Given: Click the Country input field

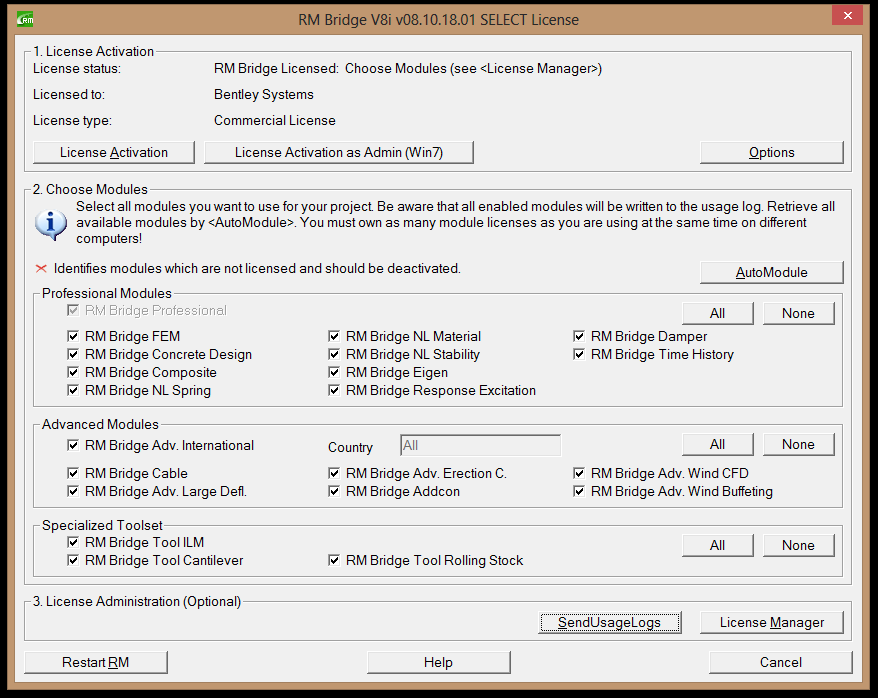Looking at the screenshot, I should click(480, 446).
